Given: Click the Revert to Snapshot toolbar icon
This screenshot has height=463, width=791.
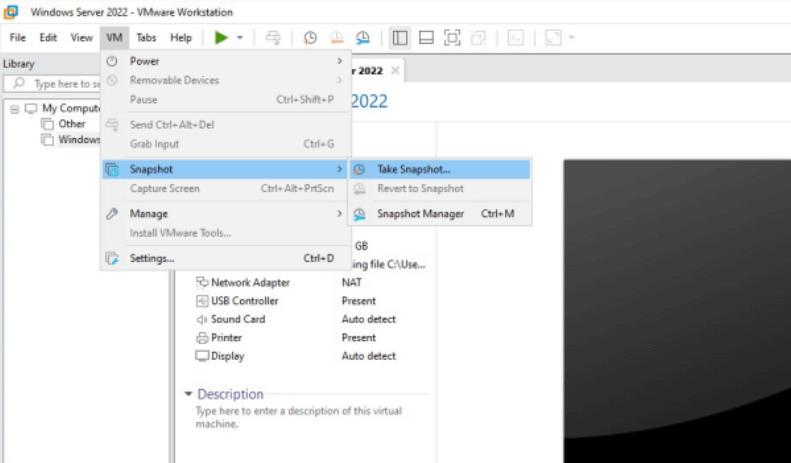Looking at the screenshot, I should pyautogui.click(x=336, y=37).
